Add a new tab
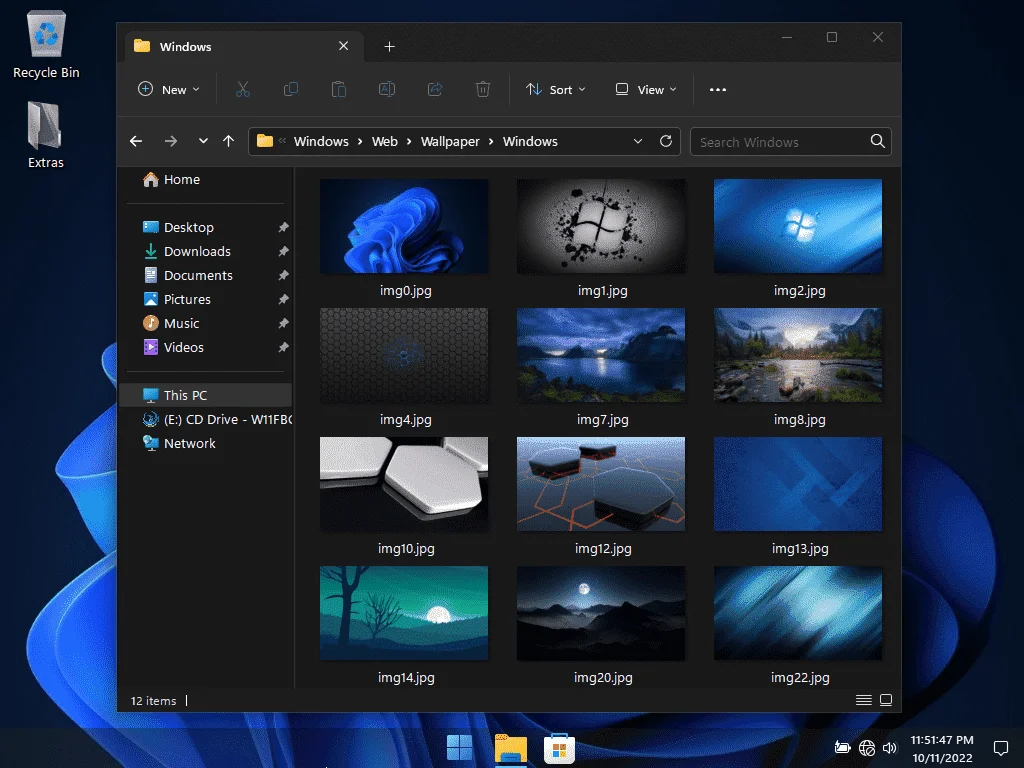 coord(389,46)
